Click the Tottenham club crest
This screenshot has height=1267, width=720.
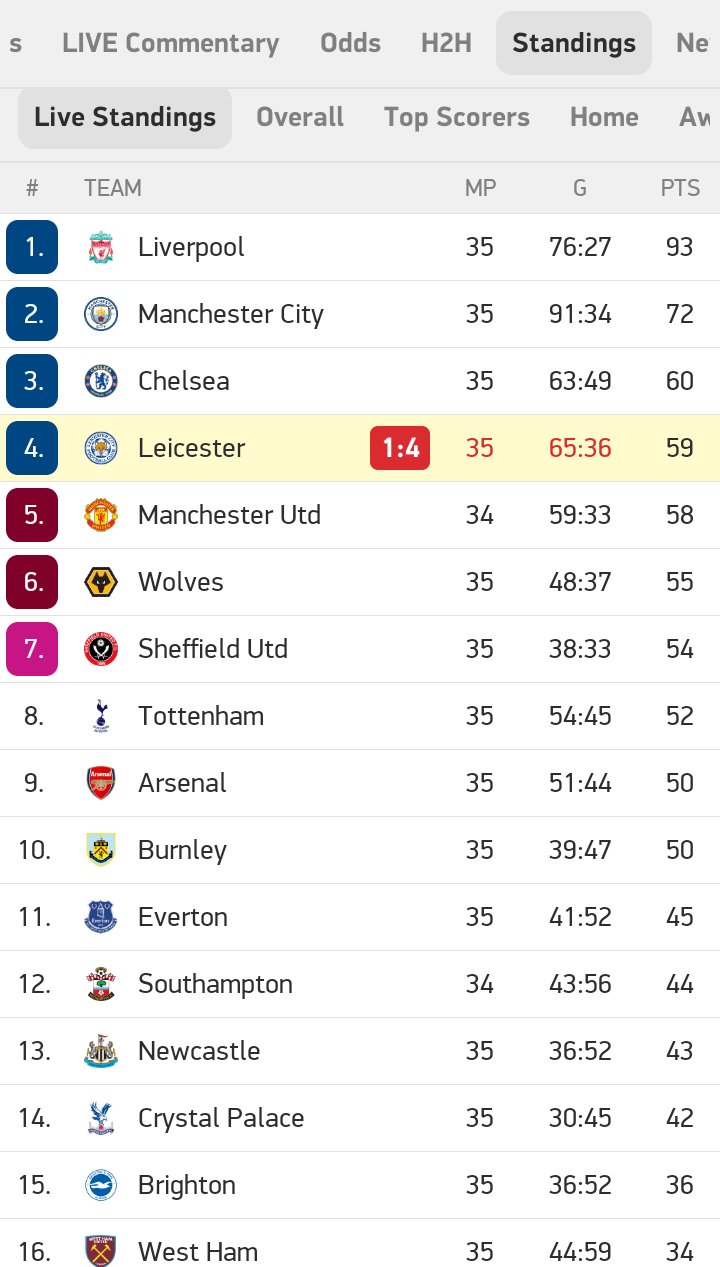(x=101, y=716)
